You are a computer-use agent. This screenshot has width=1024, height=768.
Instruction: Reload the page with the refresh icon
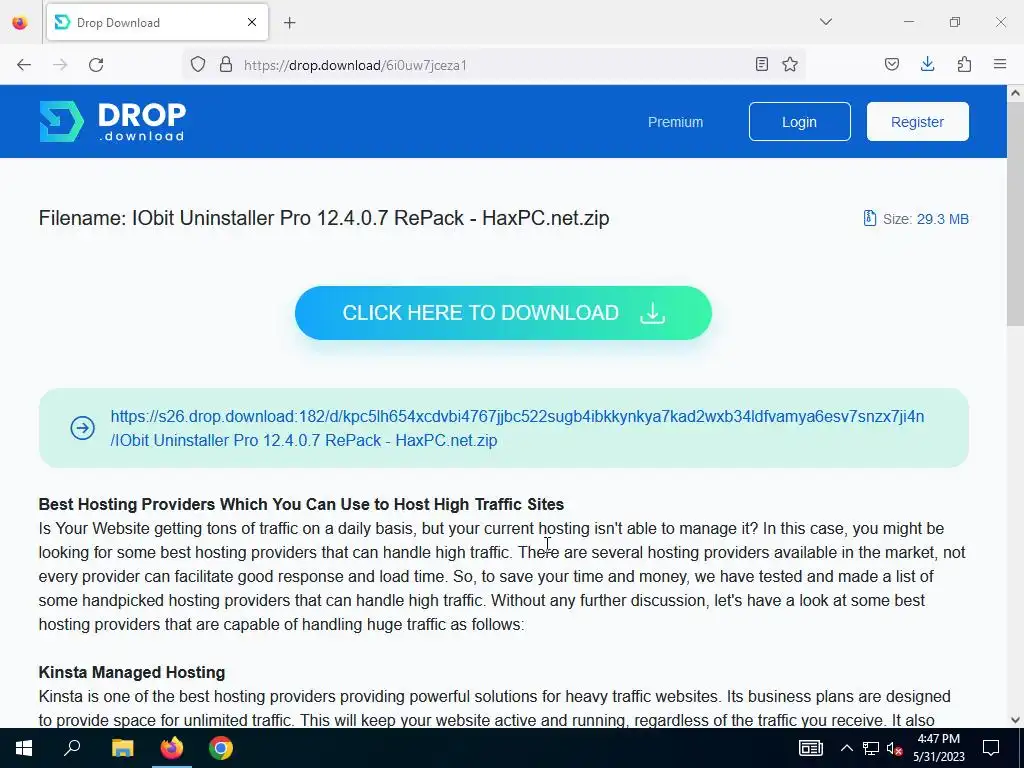[96, 65]
